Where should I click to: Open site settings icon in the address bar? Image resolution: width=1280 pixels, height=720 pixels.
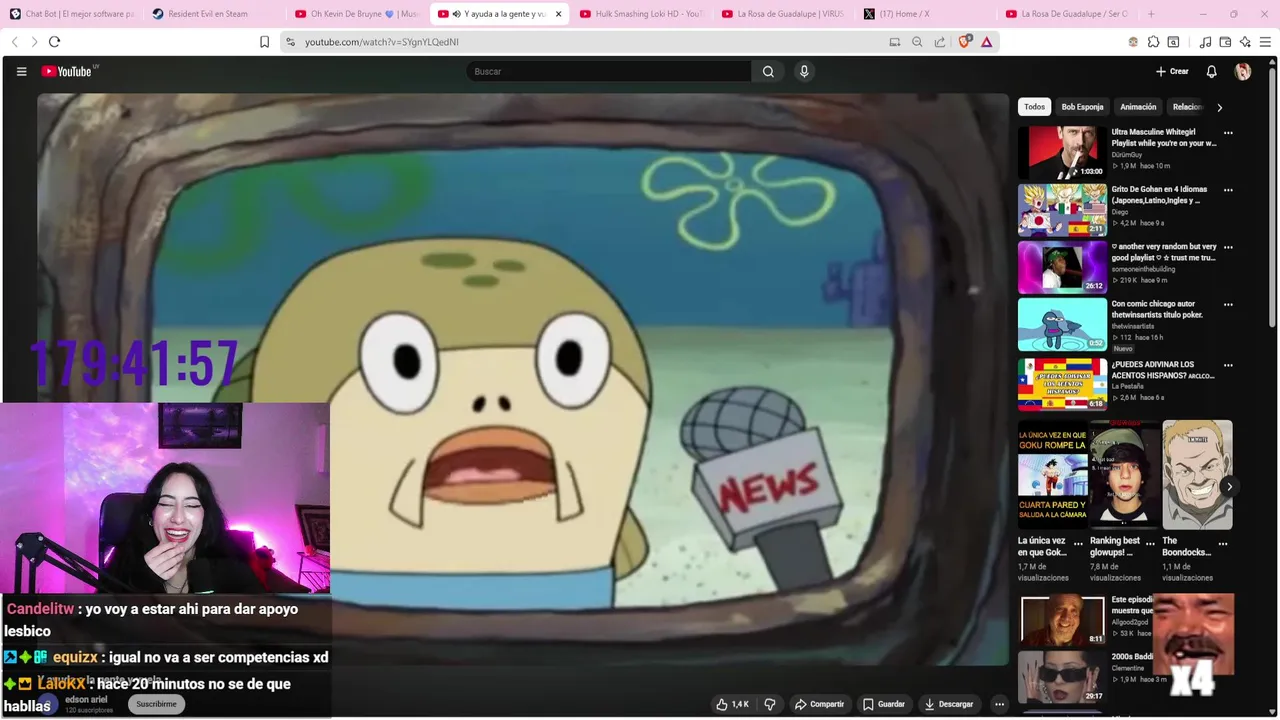(290, 42)
